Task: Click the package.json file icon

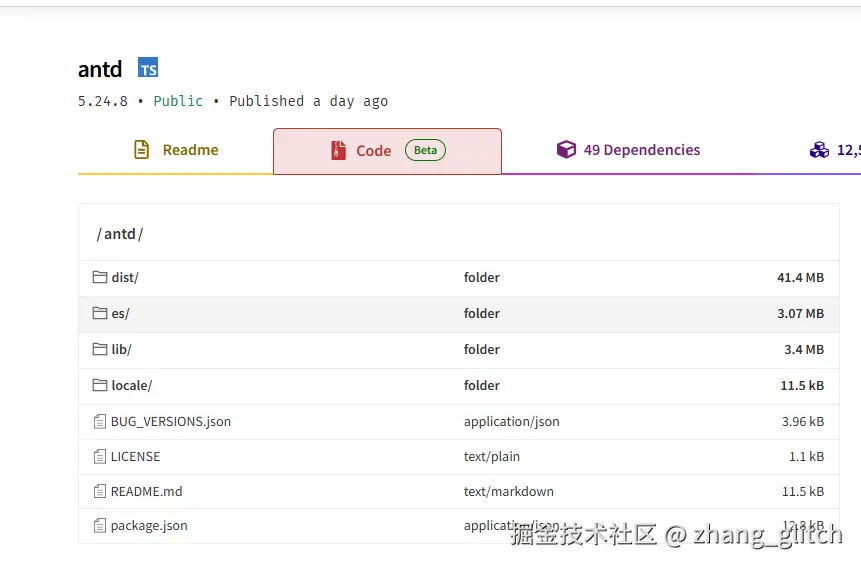Action: click(x=100, y=526)
